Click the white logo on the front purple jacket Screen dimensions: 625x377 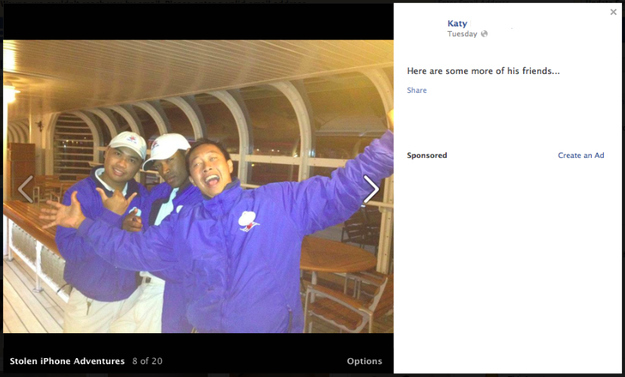(x=248, y=221)
